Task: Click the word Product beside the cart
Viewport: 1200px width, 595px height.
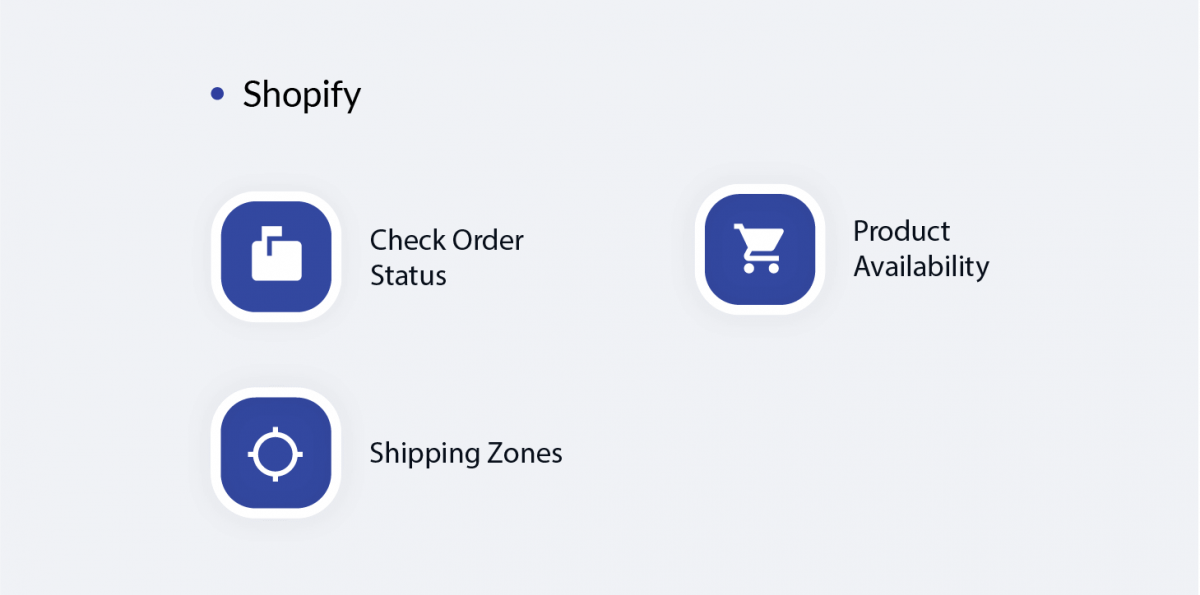Action: pos(902,231)
